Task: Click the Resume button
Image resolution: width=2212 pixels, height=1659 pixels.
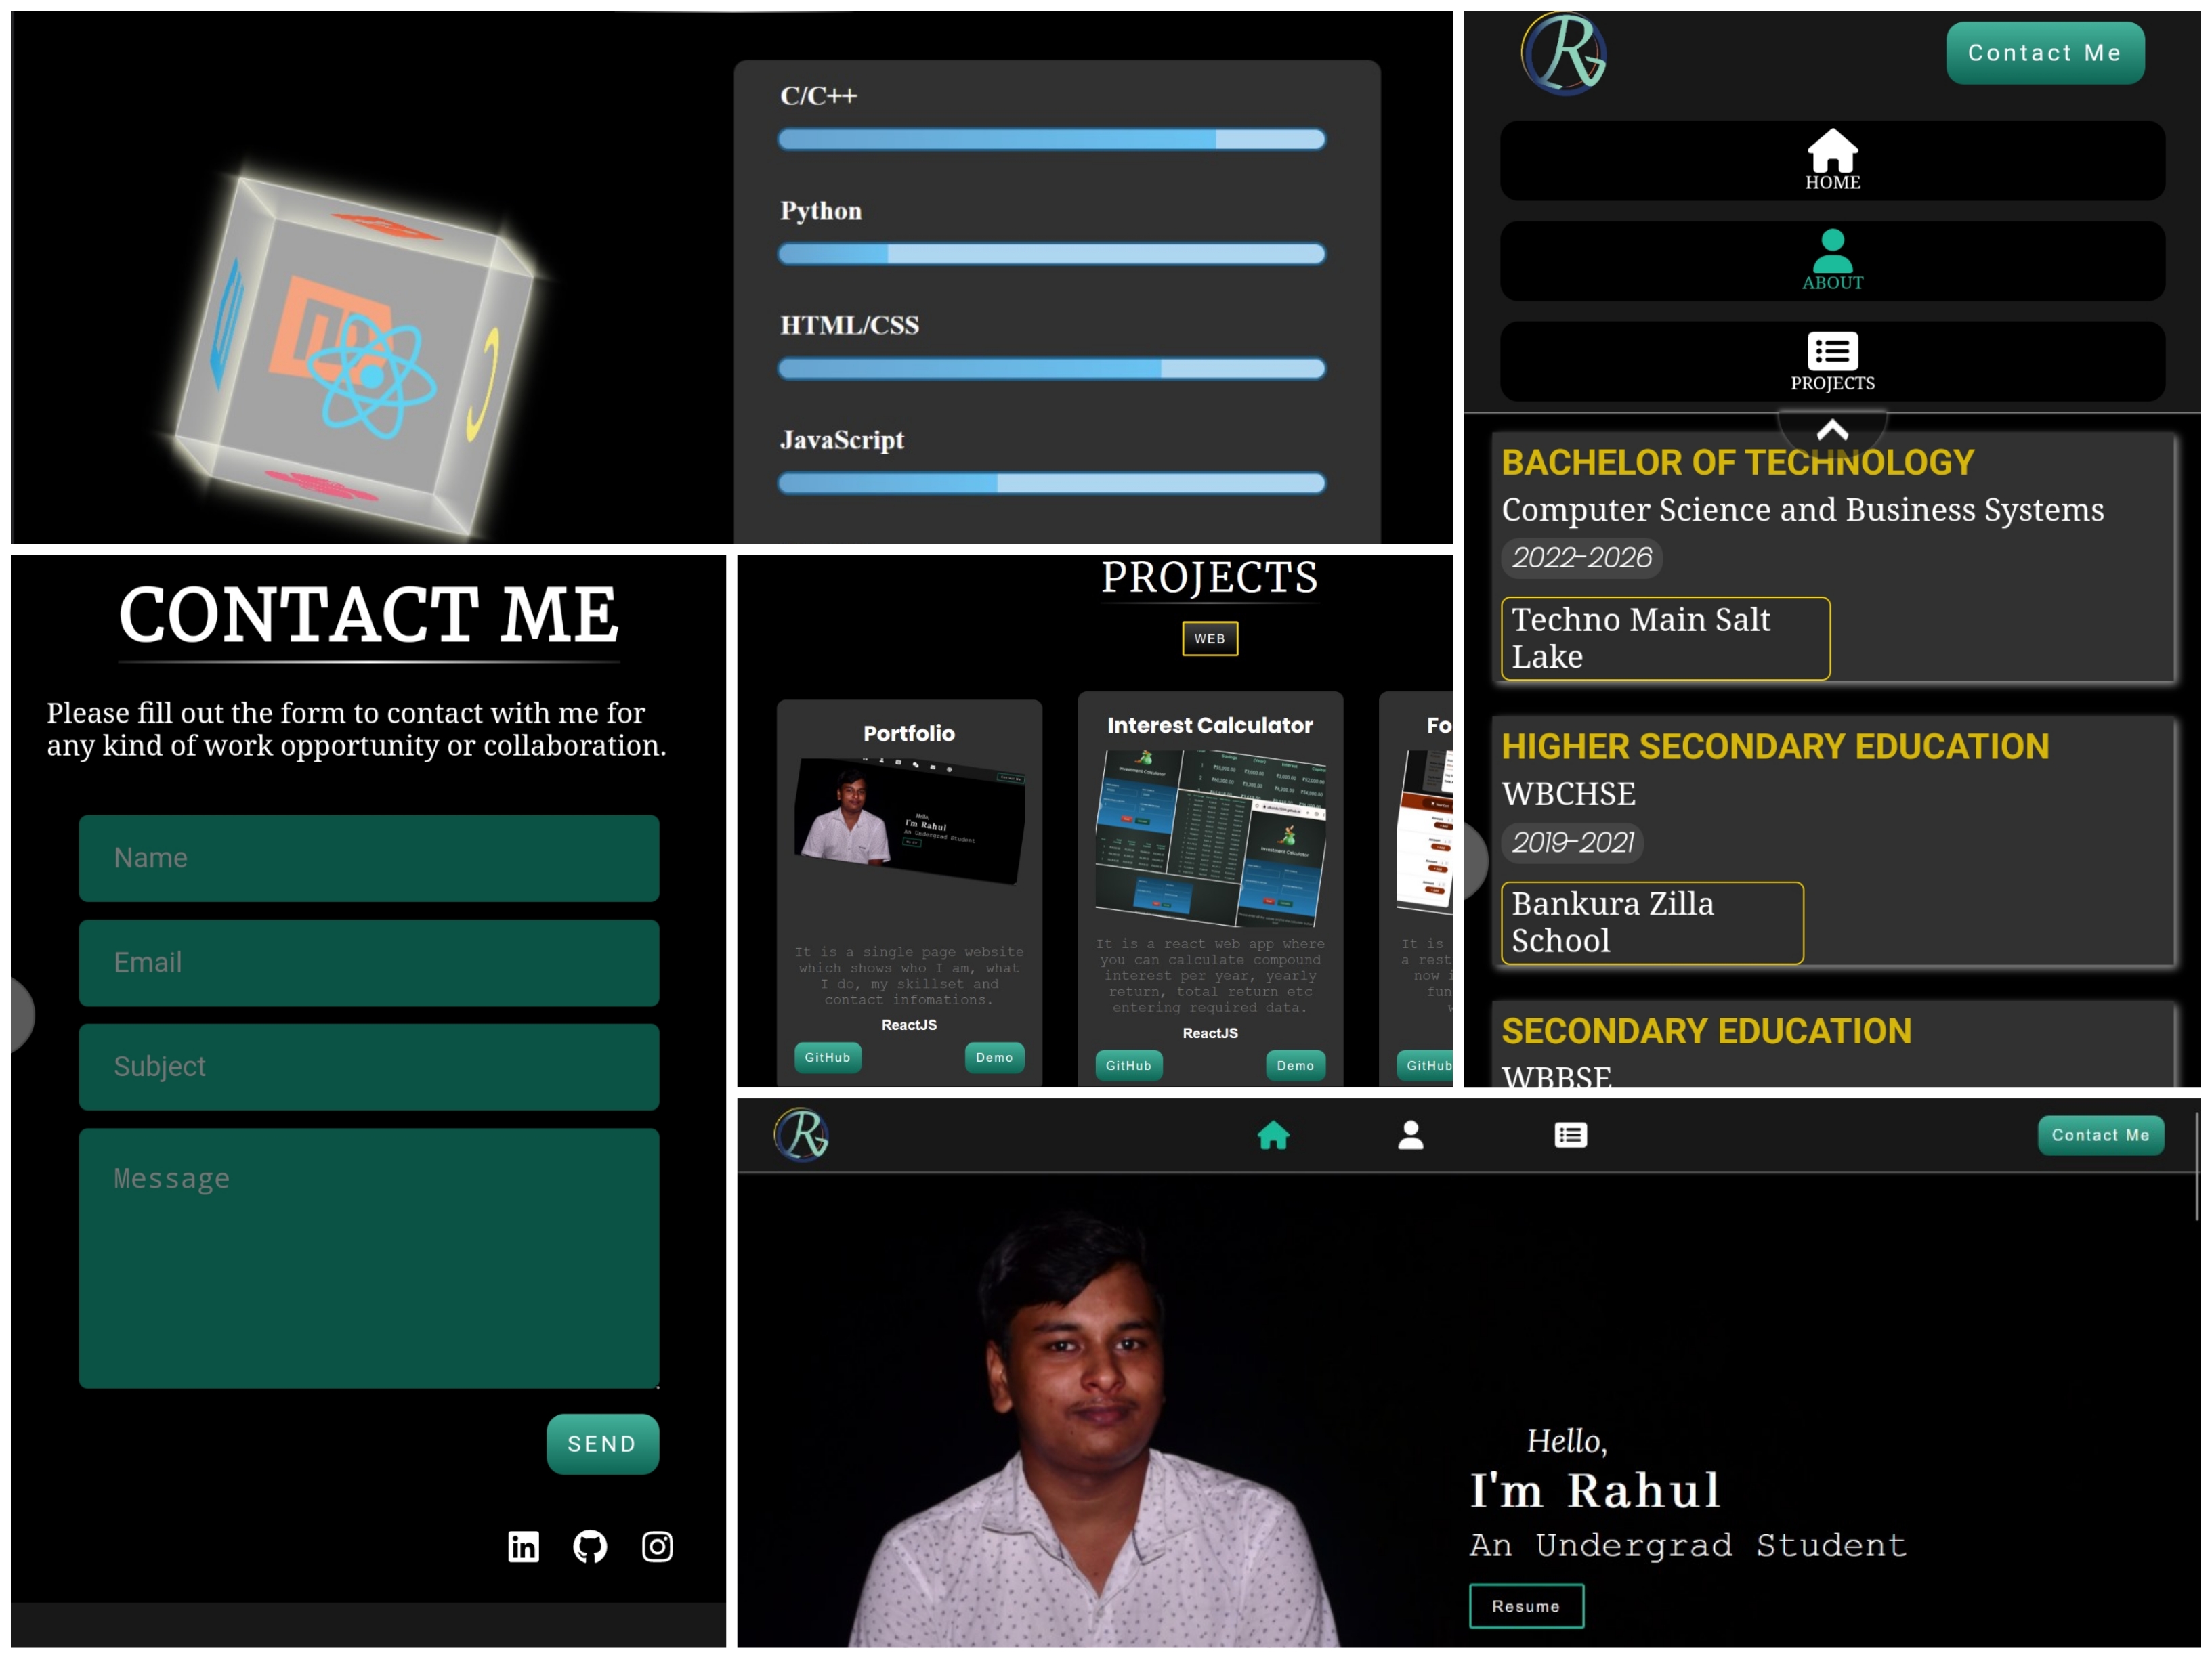Action: point(1526,1606)
